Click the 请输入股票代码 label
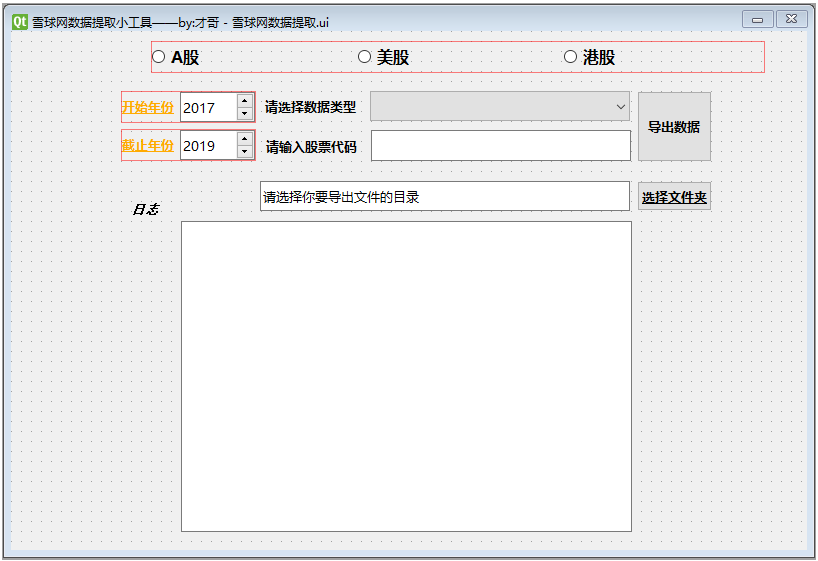Screen dimensions: 818x561 point(311,147)
